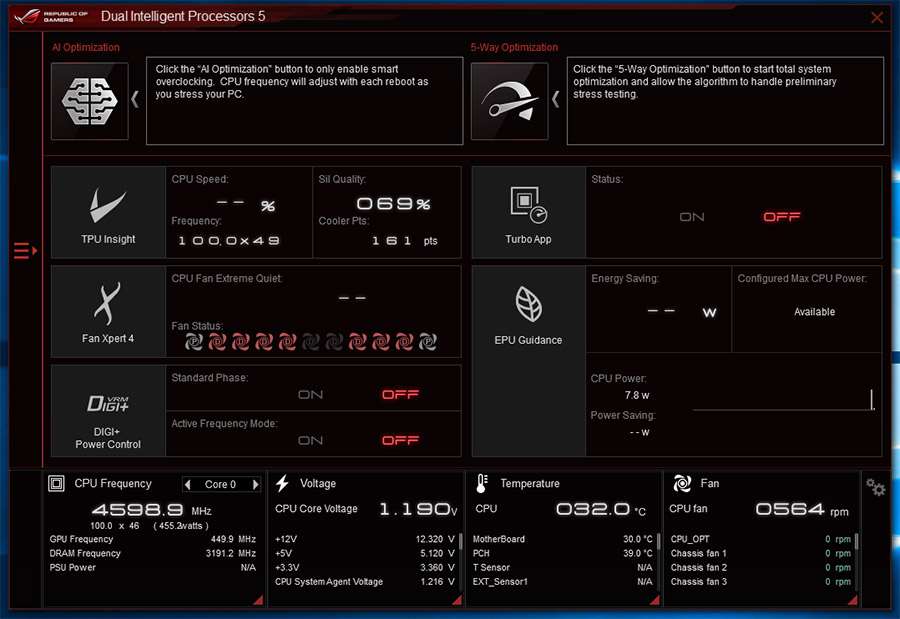Viewport: 900px width, 619px height.
Task: Click the ROG logo in title bar
Action: [x=28, y=16]
